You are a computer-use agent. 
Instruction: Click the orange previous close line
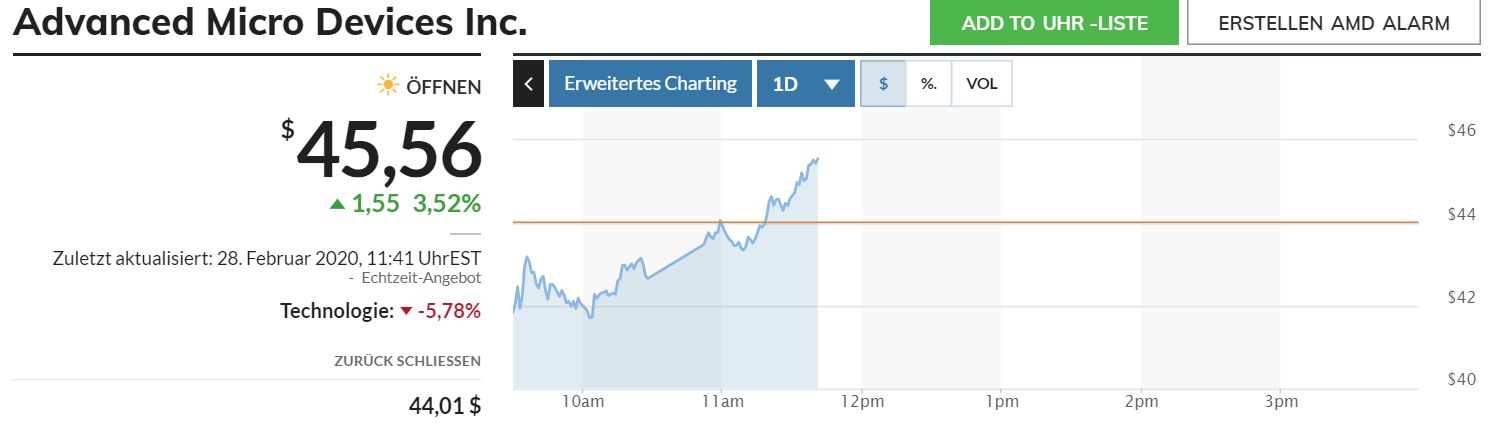click(x=1100, y=222)
